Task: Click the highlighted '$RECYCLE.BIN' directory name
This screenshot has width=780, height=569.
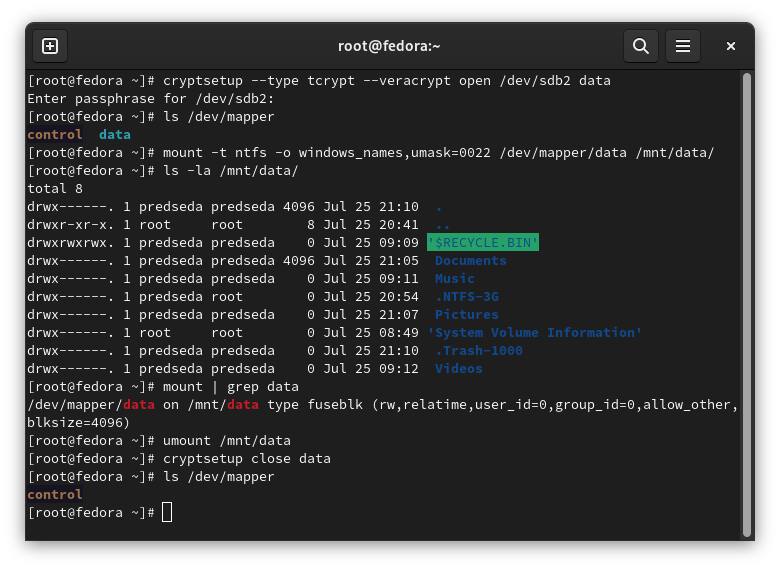Action: [483, 242]
